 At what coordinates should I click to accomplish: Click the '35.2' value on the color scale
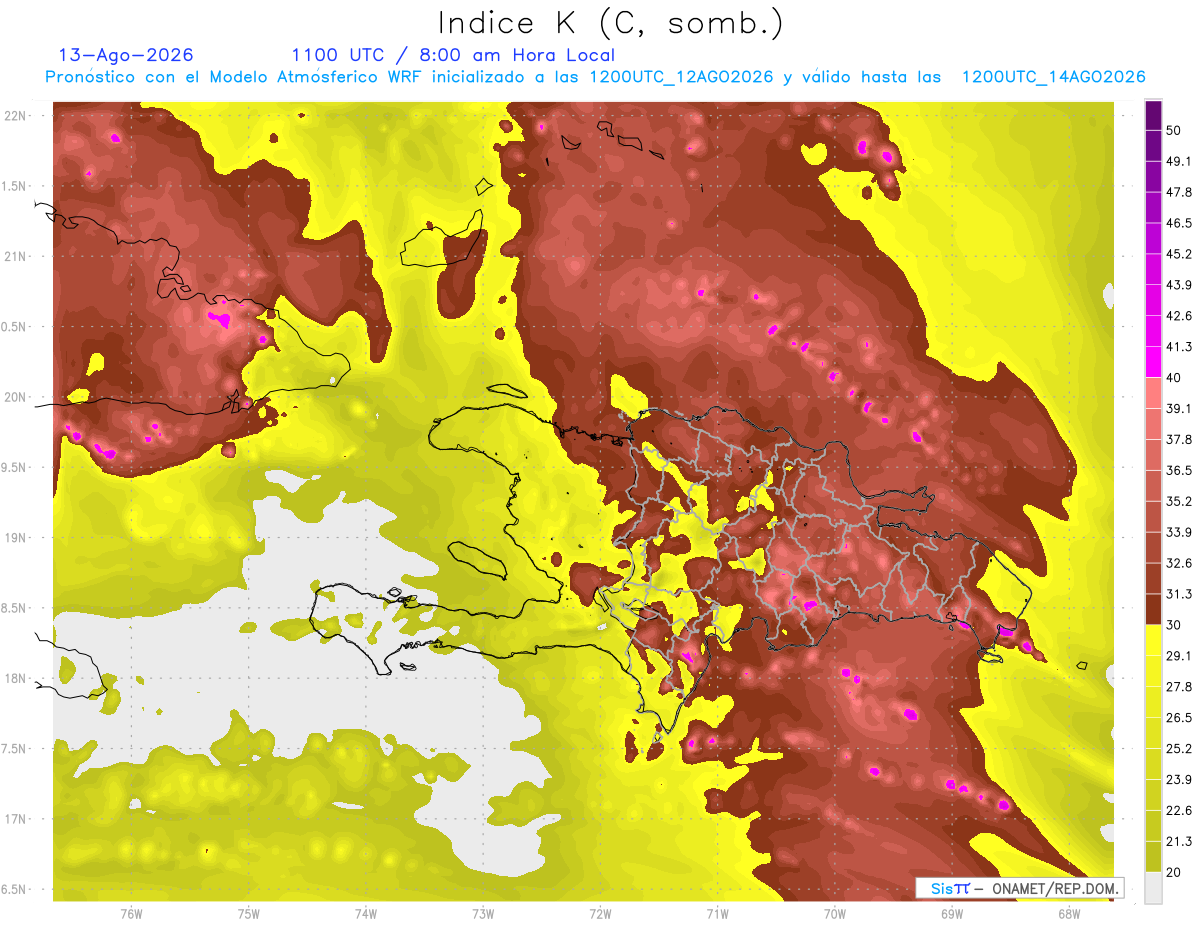point(1178,501)
